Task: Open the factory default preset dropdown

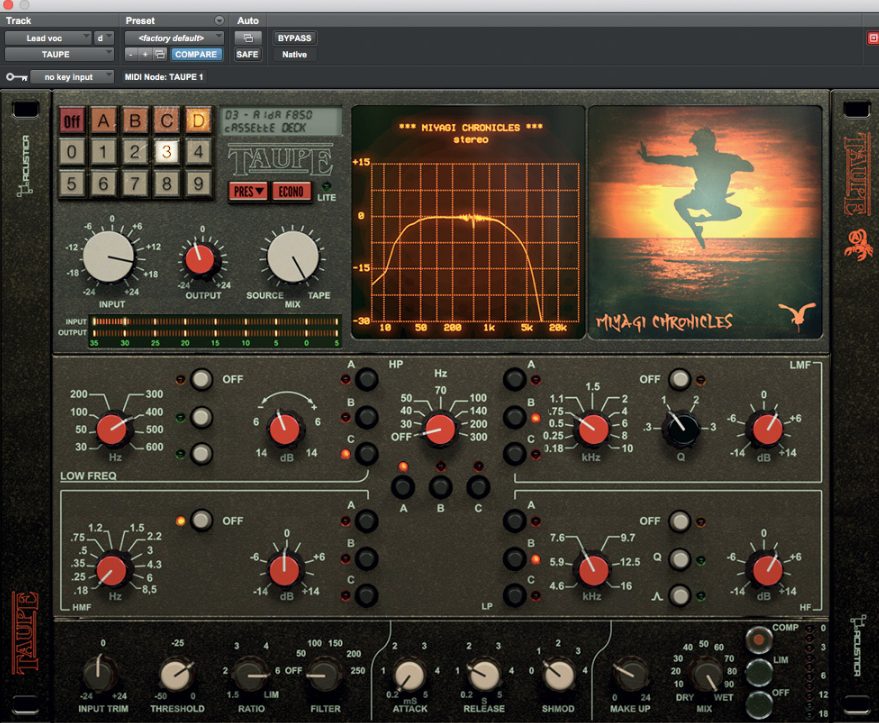Action: (x=174, y=38)
